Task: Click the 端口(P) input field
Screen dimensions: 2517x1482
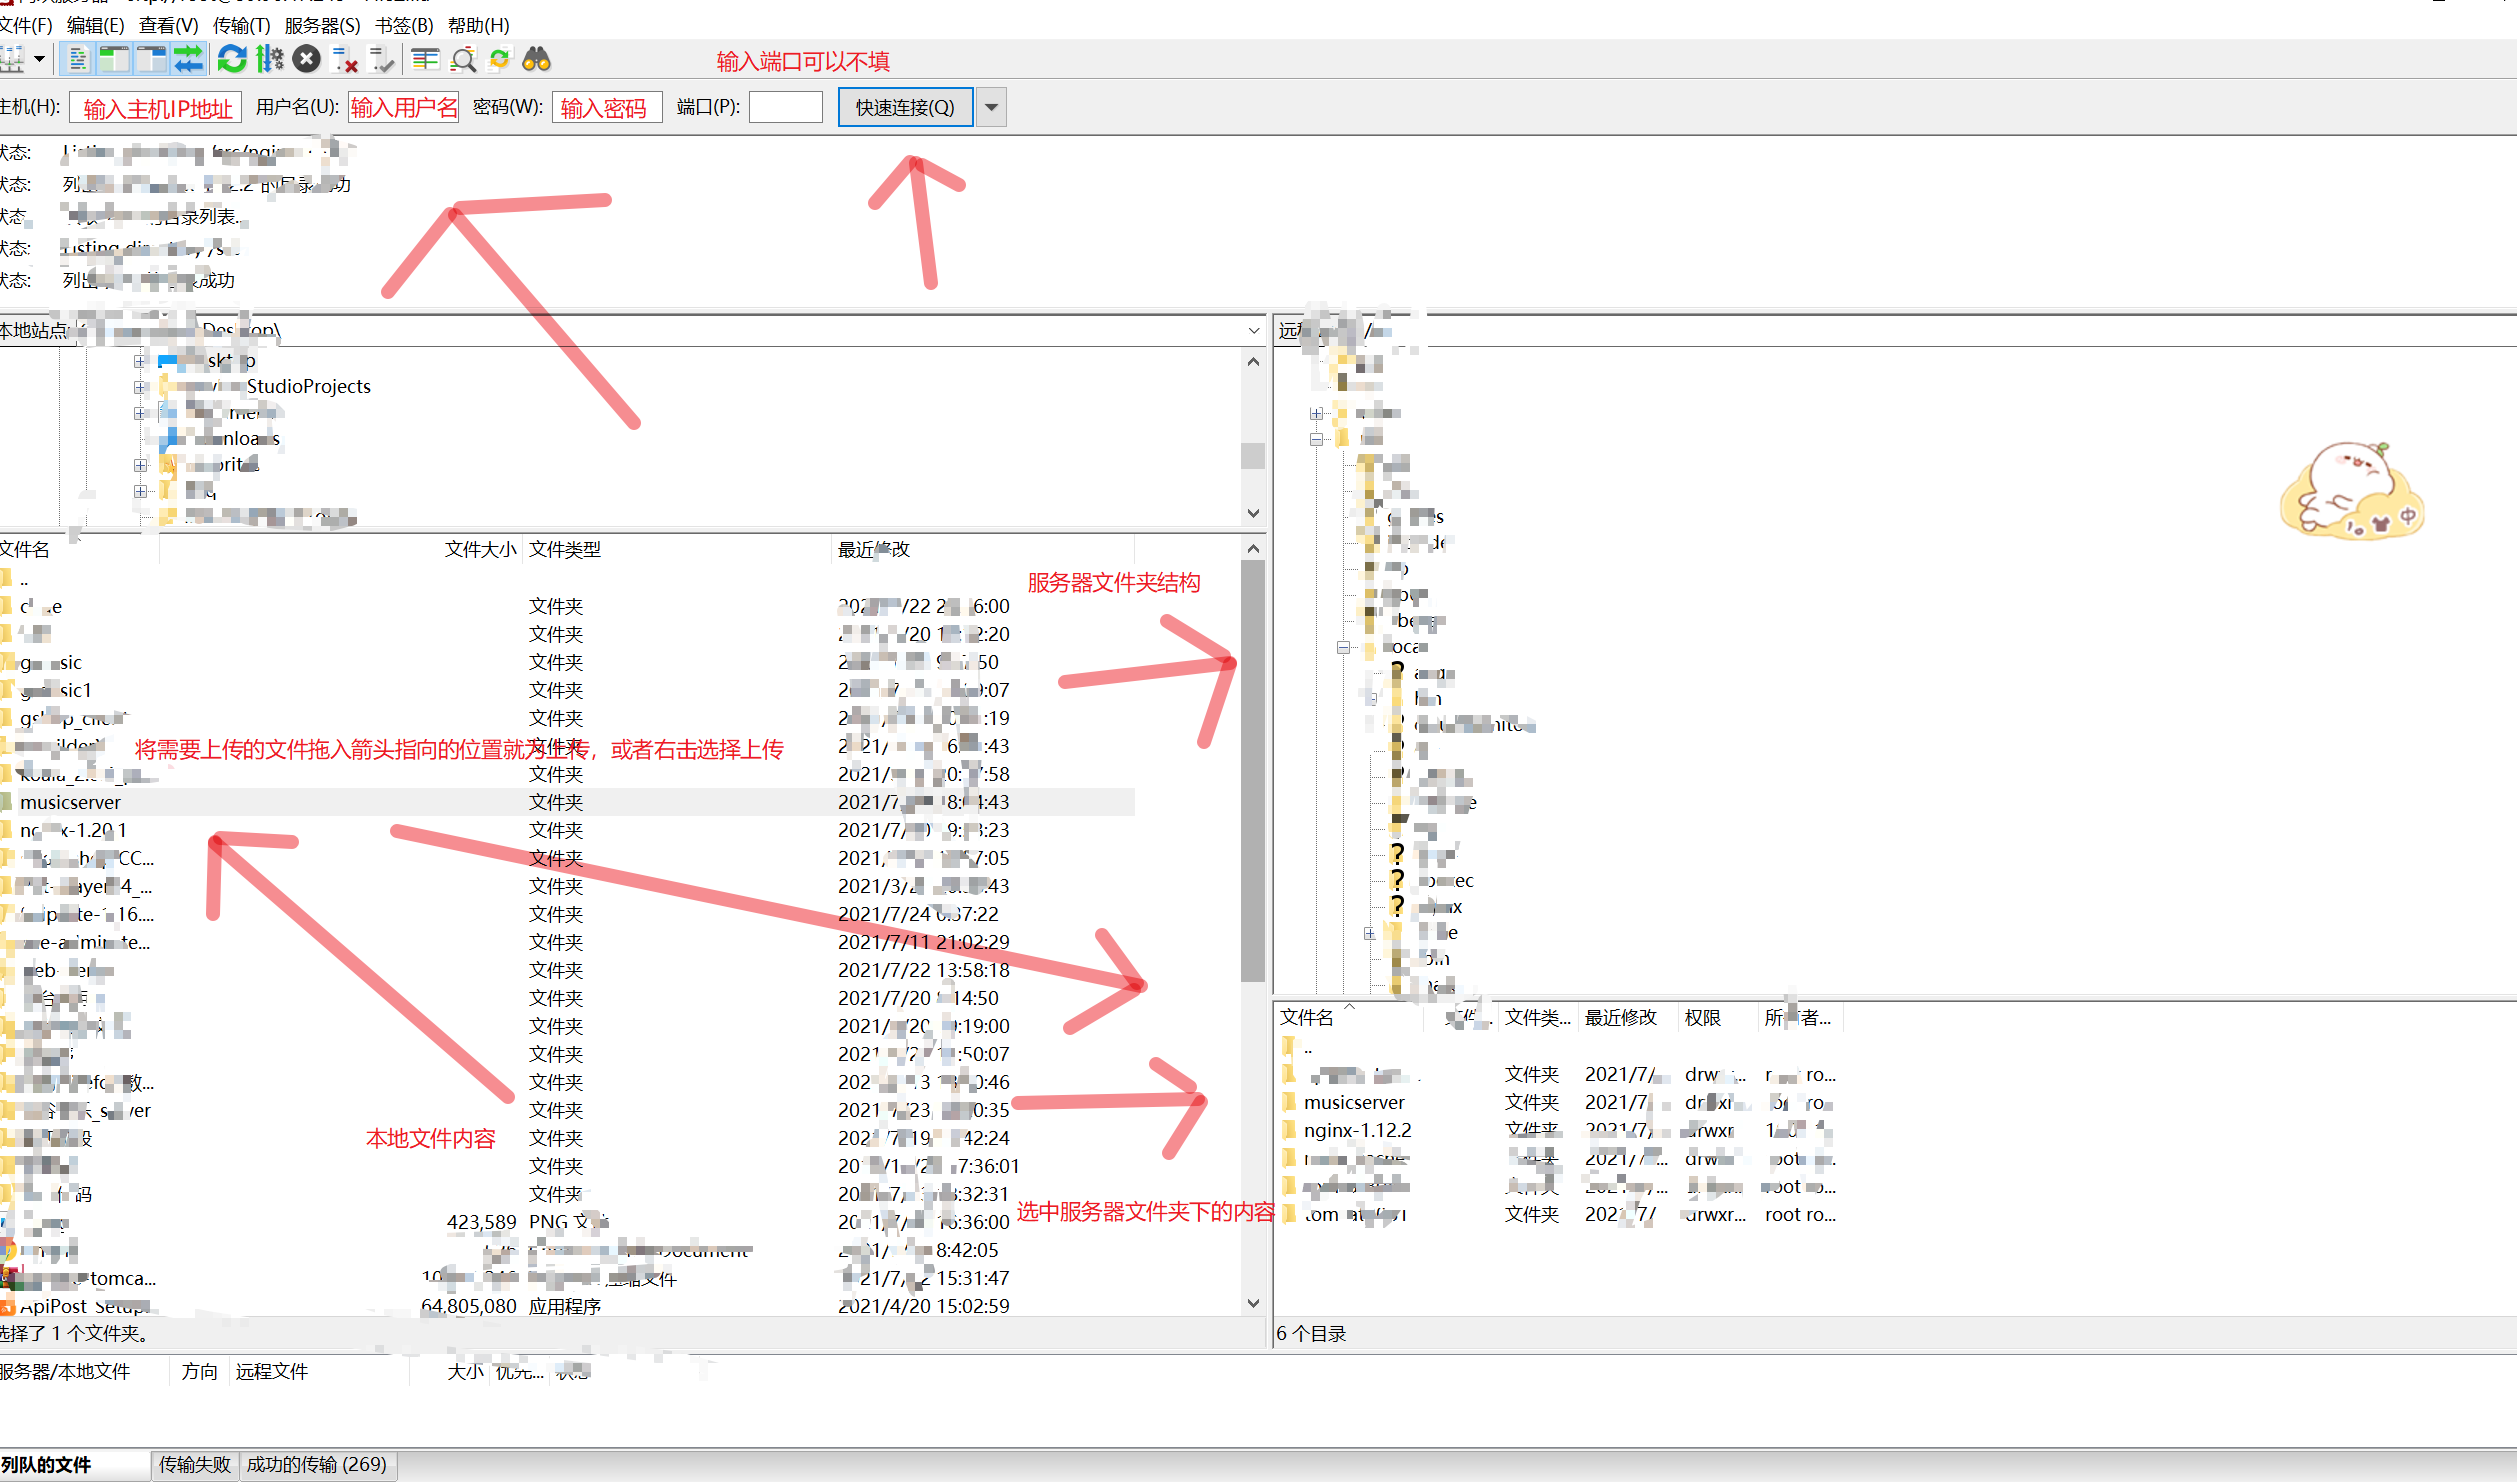Action: 786,107
